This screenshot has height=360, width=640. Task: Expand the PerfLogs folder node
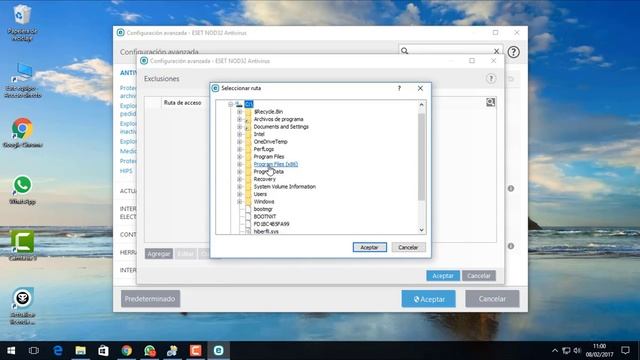[240, 149]
